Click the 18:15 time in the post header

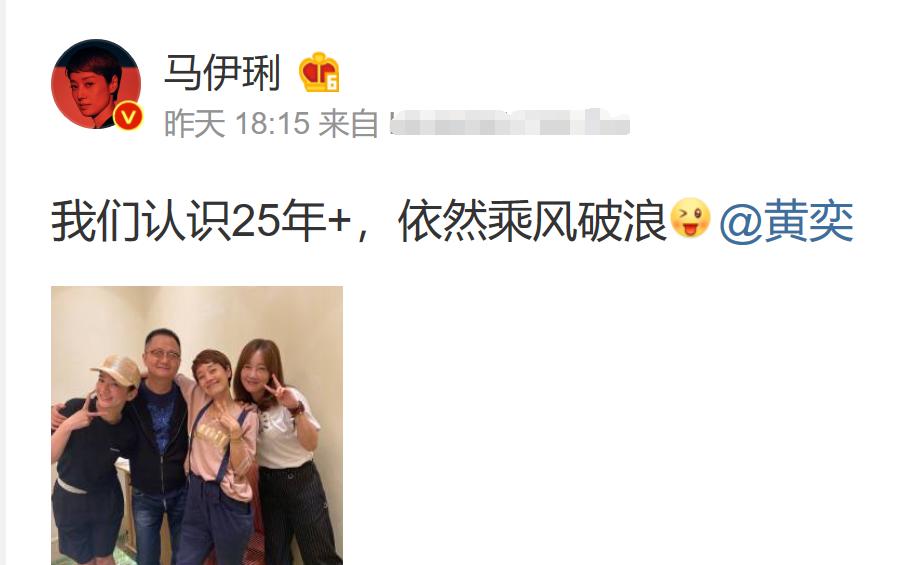(x=273, y=124)
